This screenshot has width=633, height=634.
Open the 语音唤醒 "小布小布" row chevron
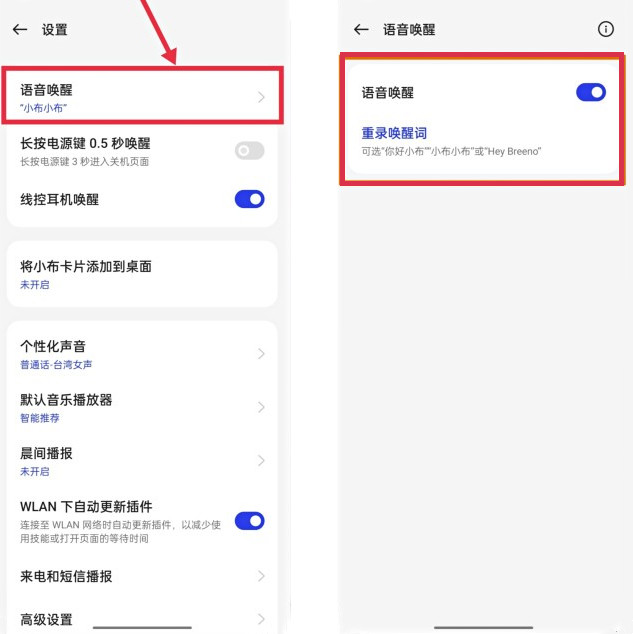pyautogui.click(x=261, y=97)
